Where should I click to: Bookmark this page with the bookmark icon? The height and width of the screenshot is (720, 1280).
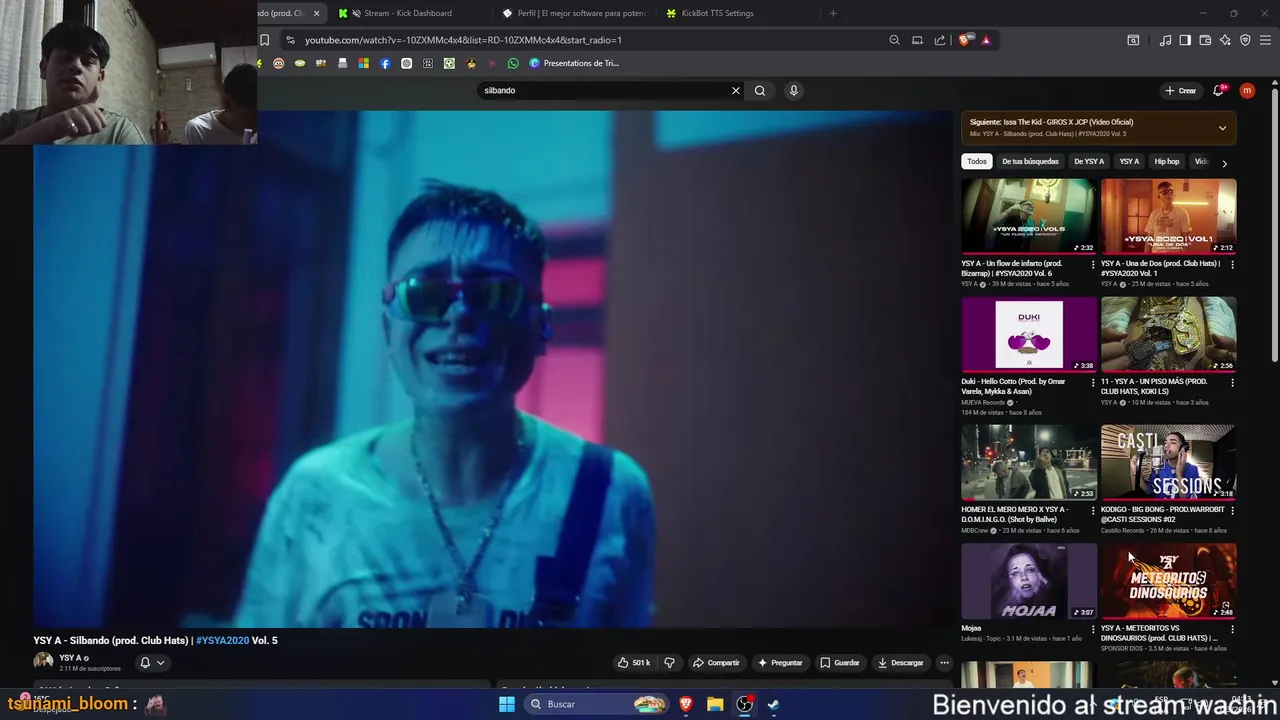[x=264, y=40]
